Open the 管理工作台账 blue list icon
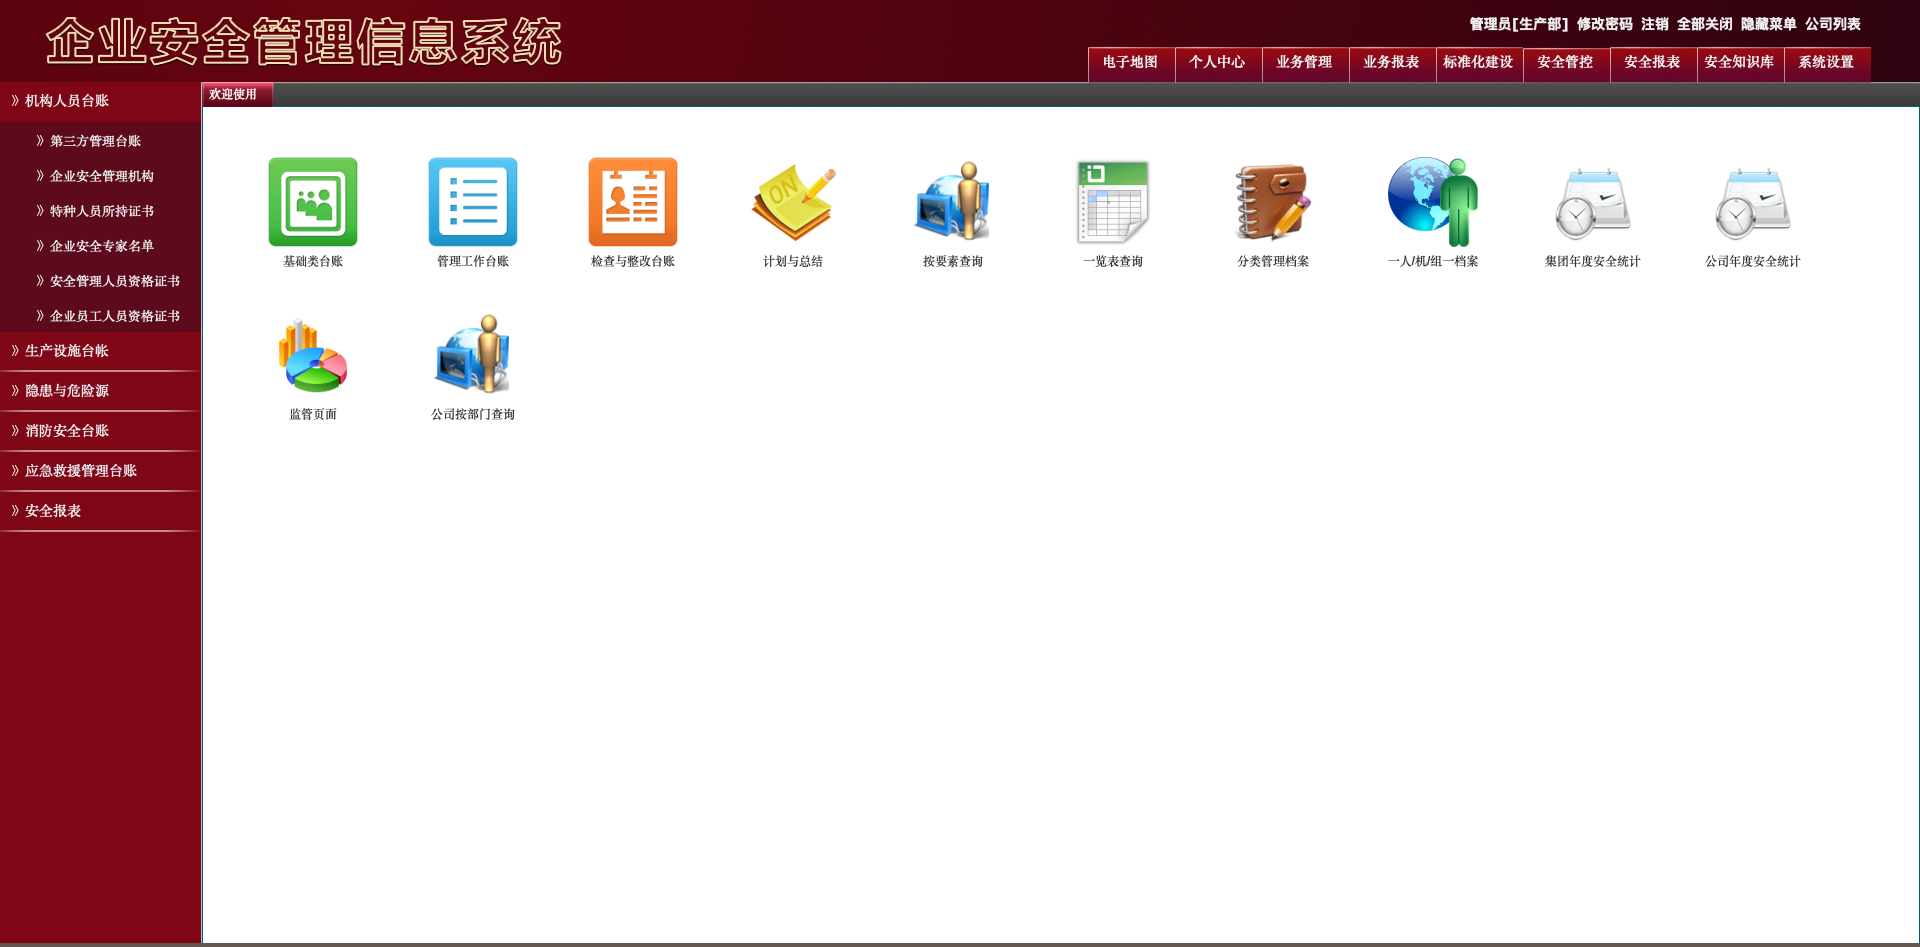Image resolution: width=1920 pixels, height=947 pixels. click(x=472, y=202)
